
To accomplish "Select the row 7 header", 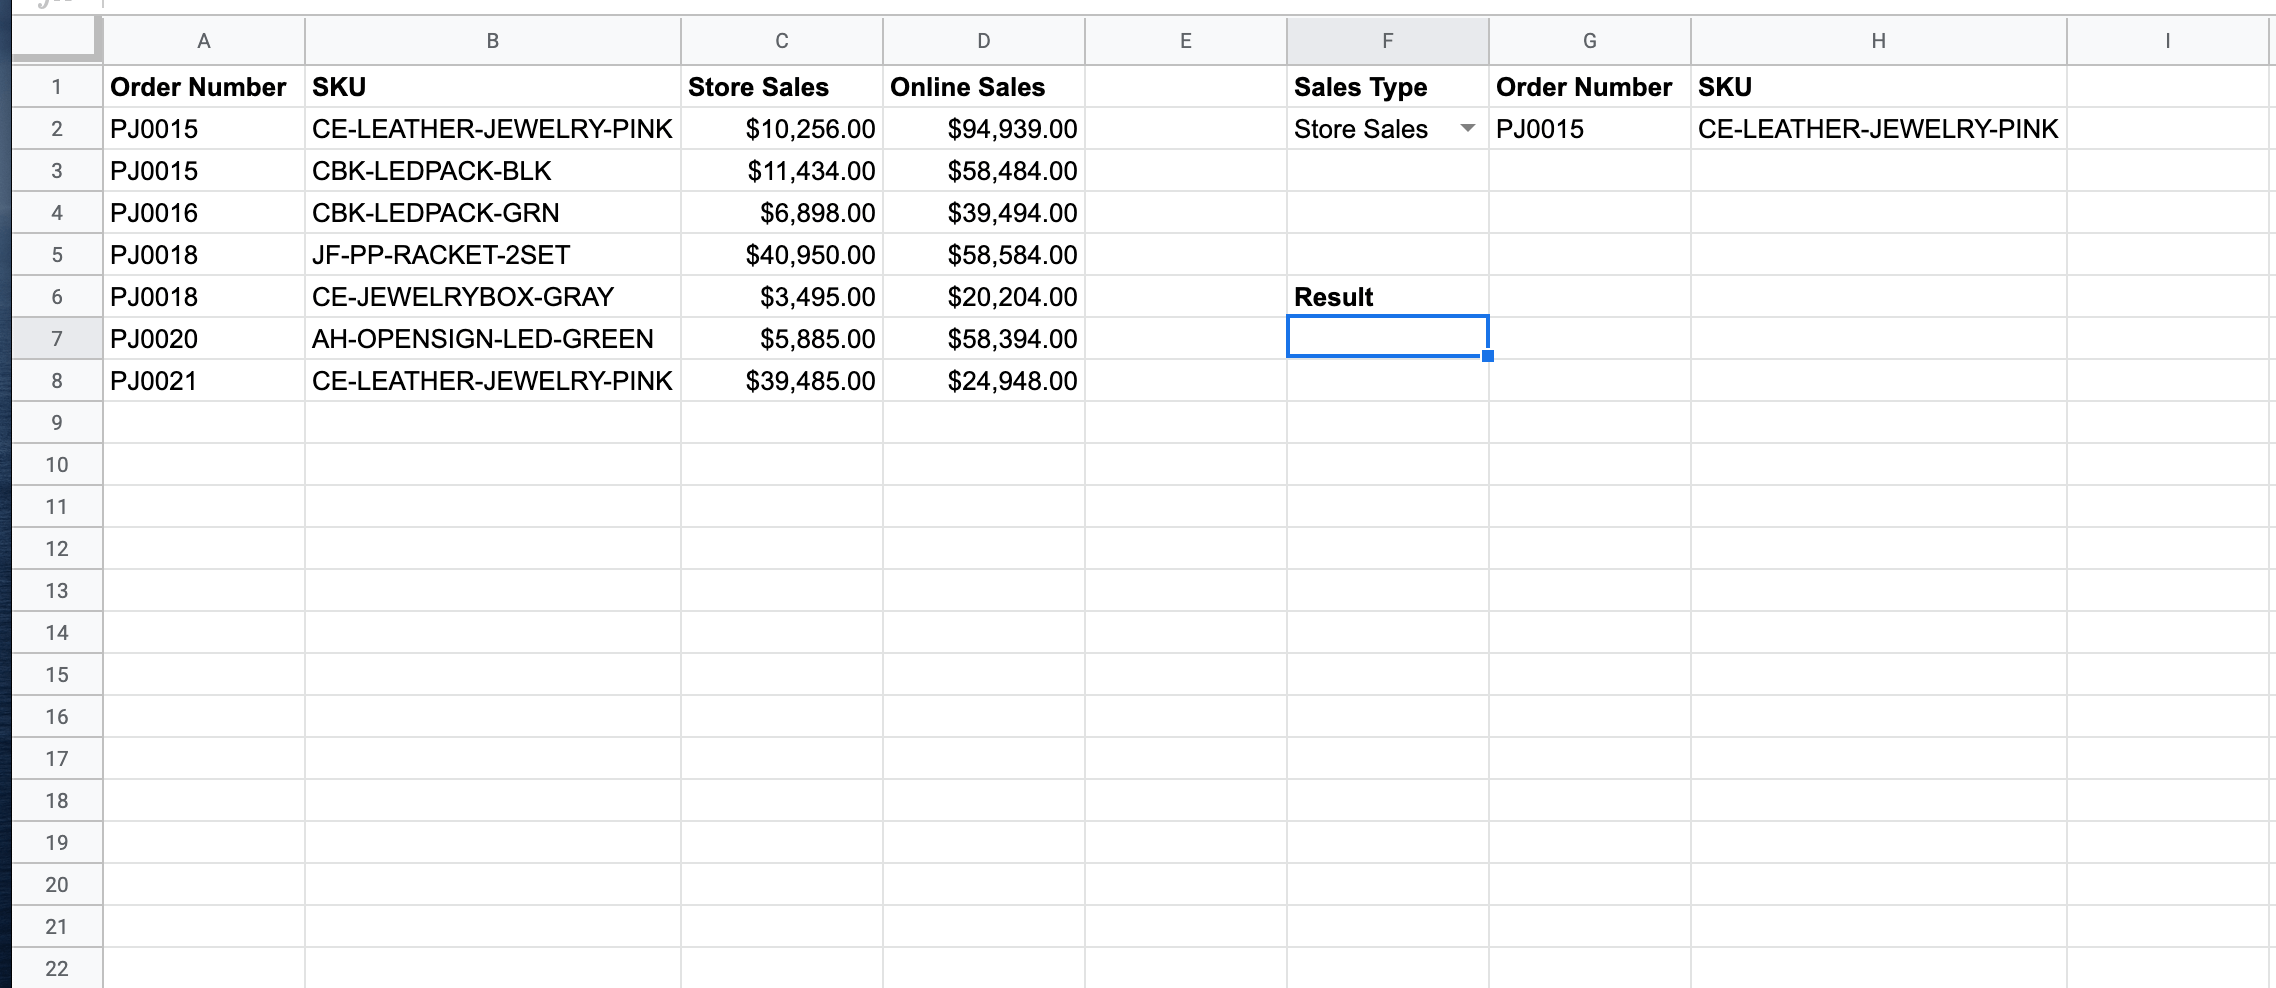I will coord(57,338).
